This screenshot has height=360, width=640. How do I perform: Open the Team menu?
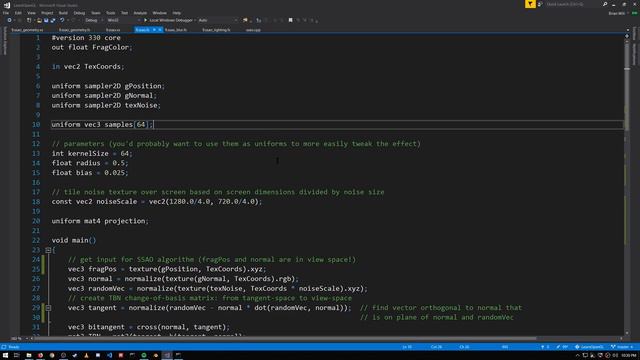click(96, 13)
